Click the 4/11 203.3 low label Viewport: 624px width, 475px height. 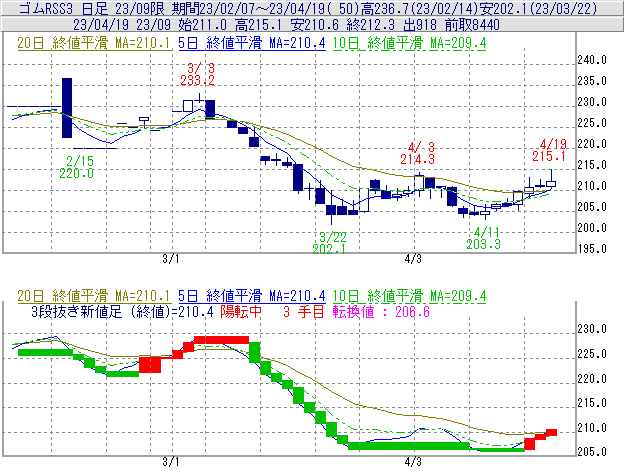pos(484,238)
